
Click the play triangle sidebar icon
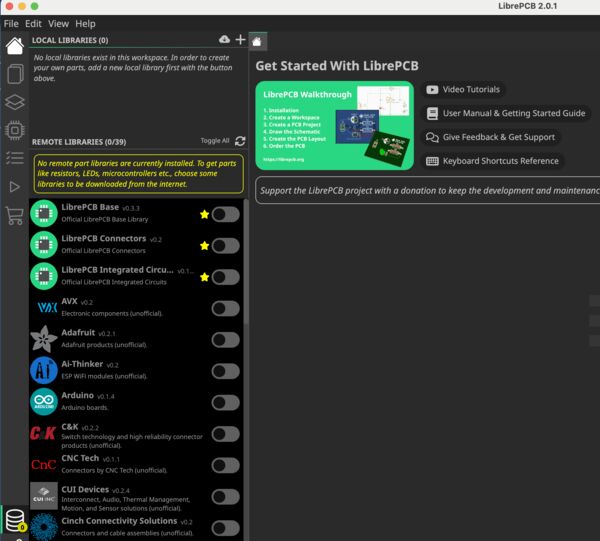click(15, 187)
